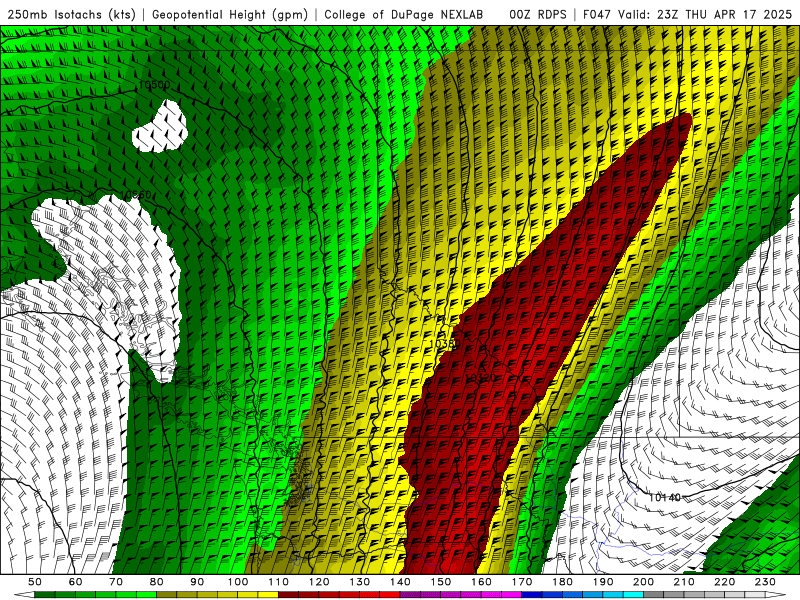Click the 10380 contour label in the jet core

click(x=444, y=344)
